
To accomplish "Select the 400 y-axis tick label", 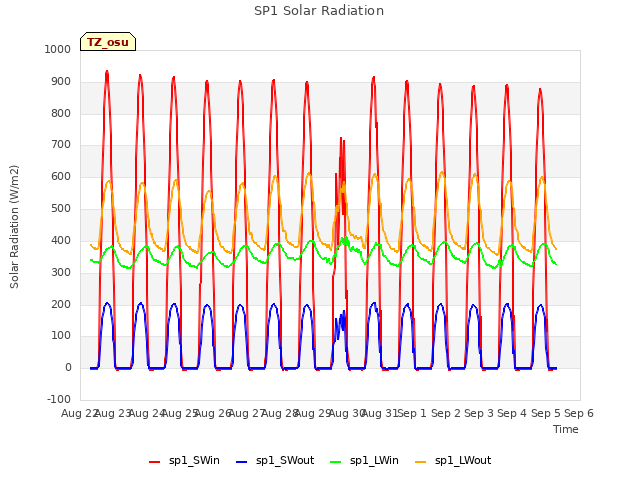I will 61,240.
